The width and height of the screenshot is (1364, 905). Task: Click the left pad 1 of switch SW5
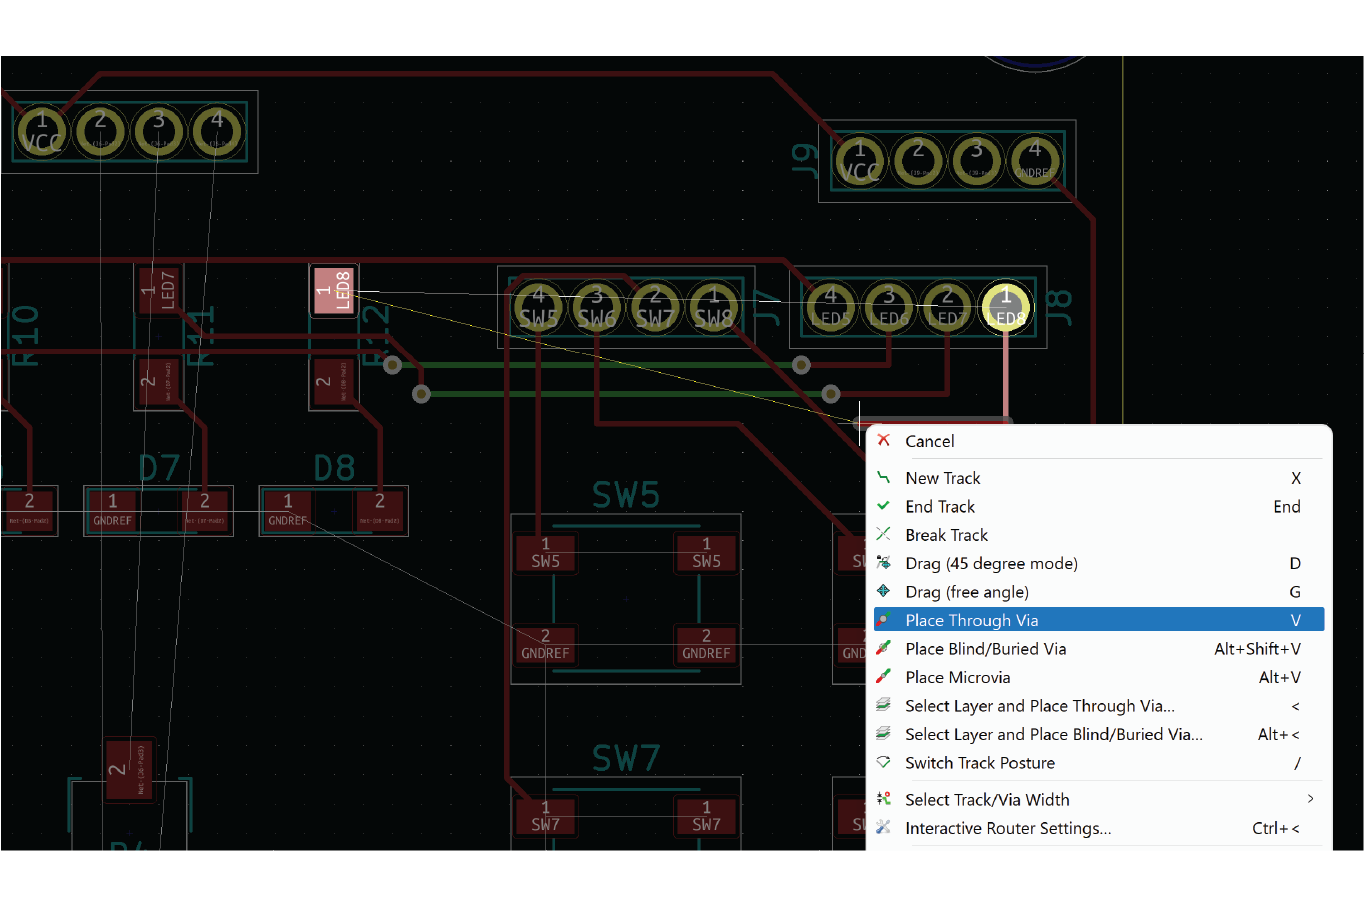click(x=545, y=553)
